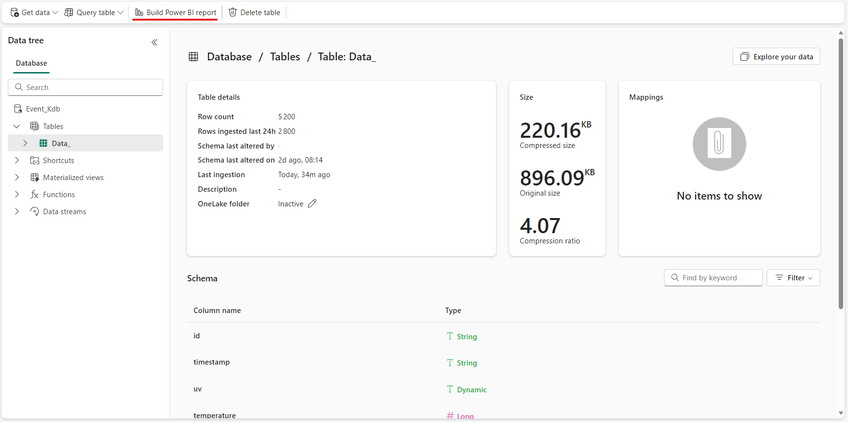Open the Get data dropdown

click(34, 12)
